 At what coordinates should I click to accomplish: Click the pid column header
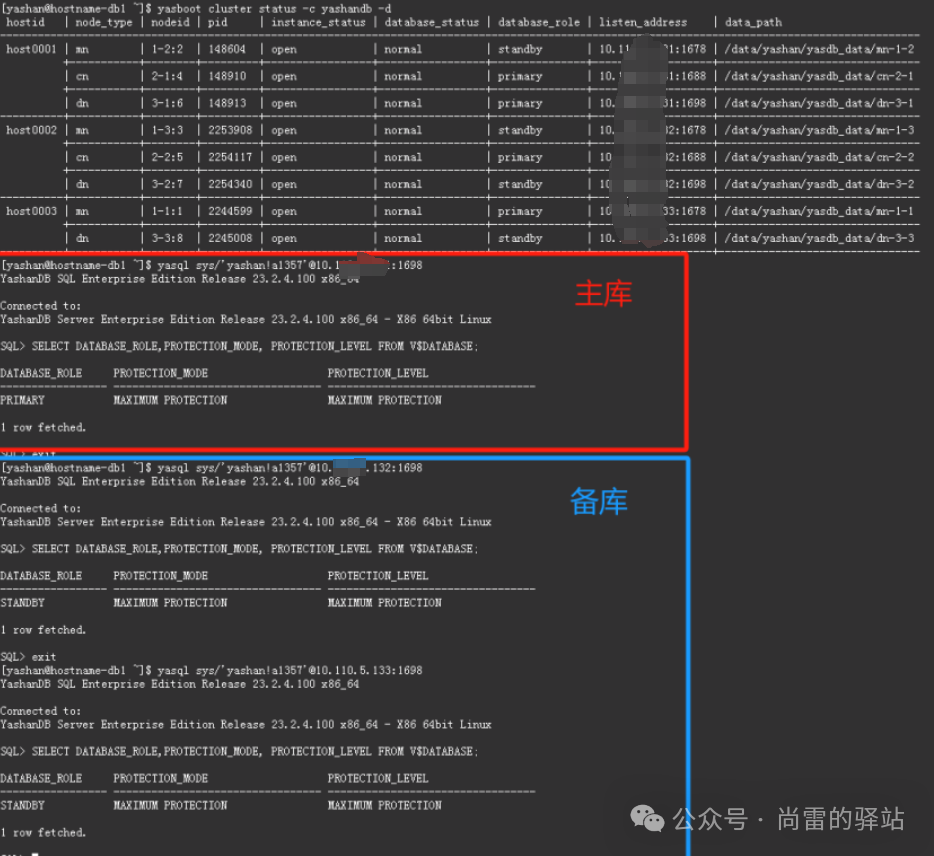[217, 23]
